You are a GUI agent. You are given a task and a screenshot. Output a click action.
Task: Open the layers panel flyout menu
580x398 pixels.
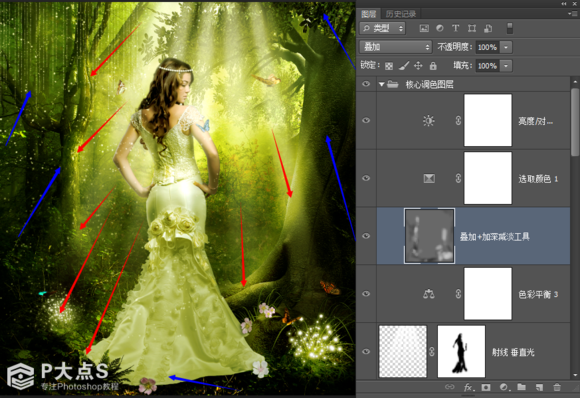pyautogui.click(x=572, y=14)
